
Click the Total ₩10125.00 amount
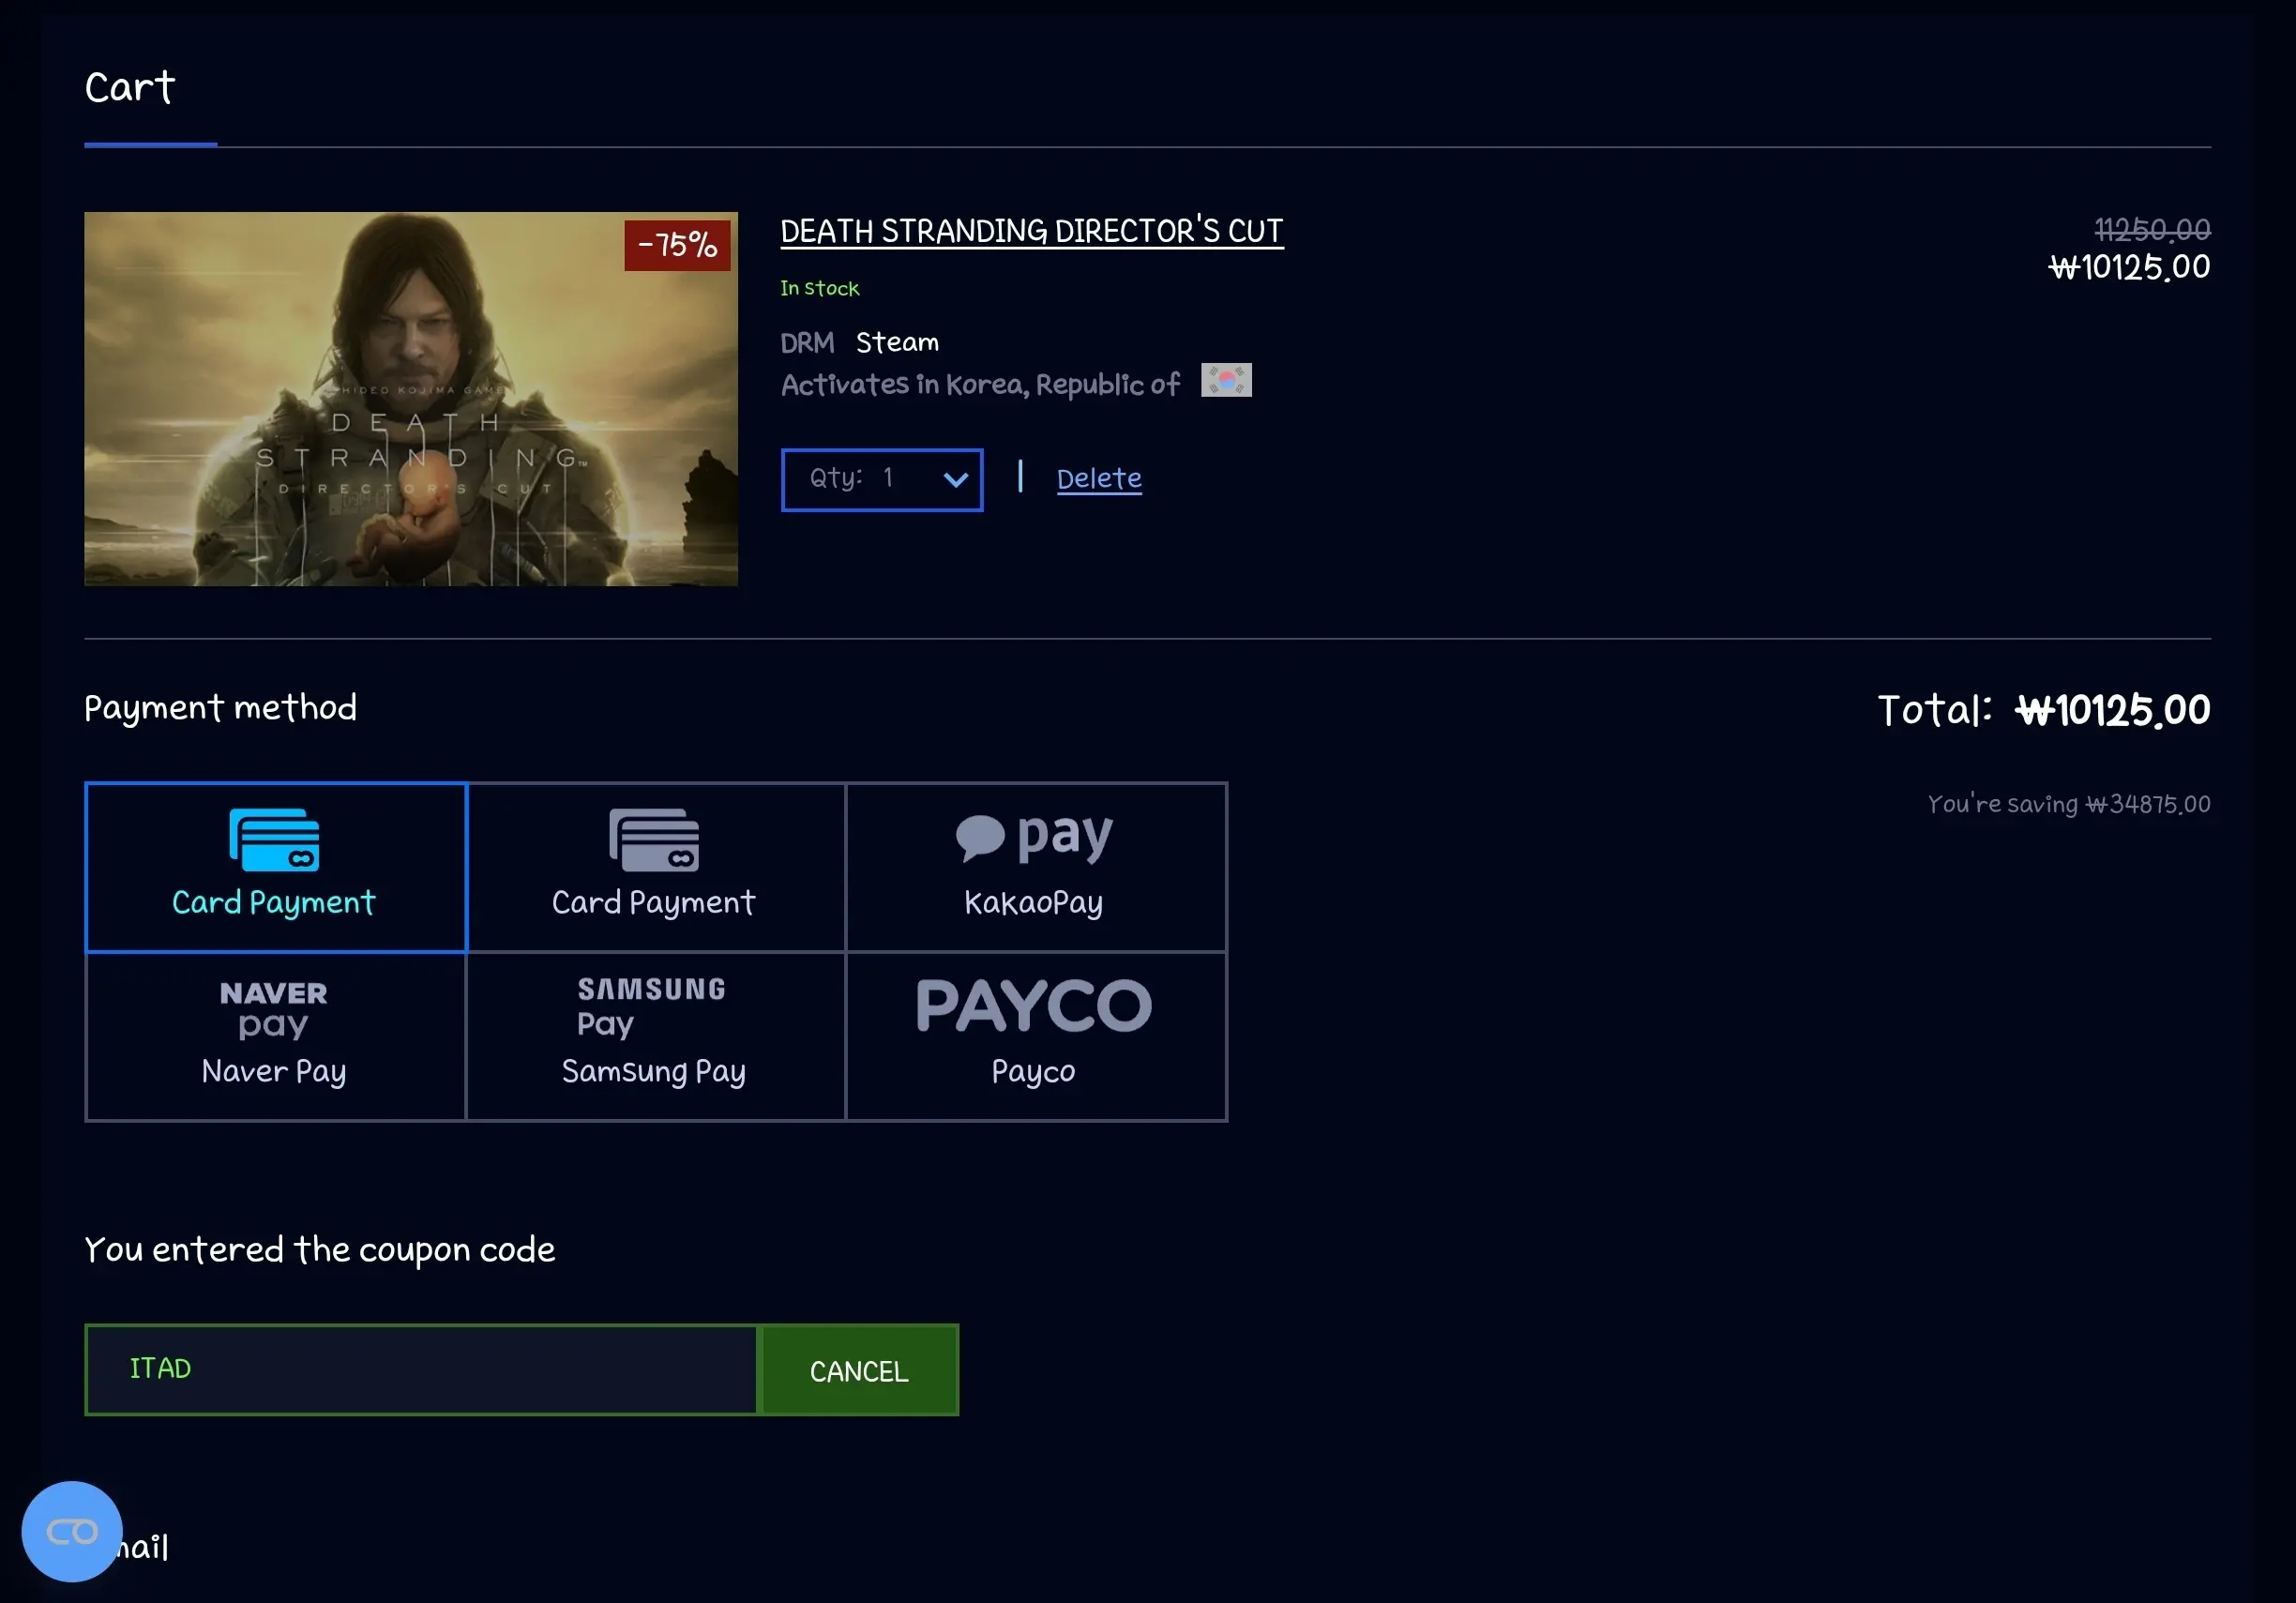point(2112,710)
